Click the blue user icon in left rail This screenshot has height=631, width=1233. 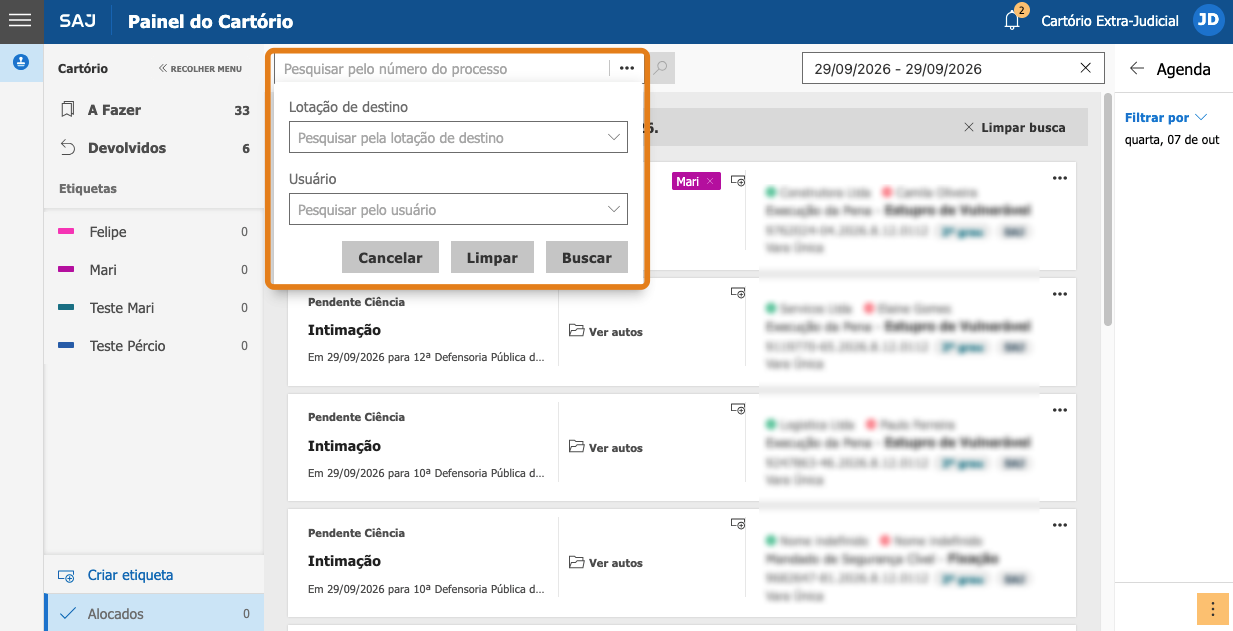point(21,62)
